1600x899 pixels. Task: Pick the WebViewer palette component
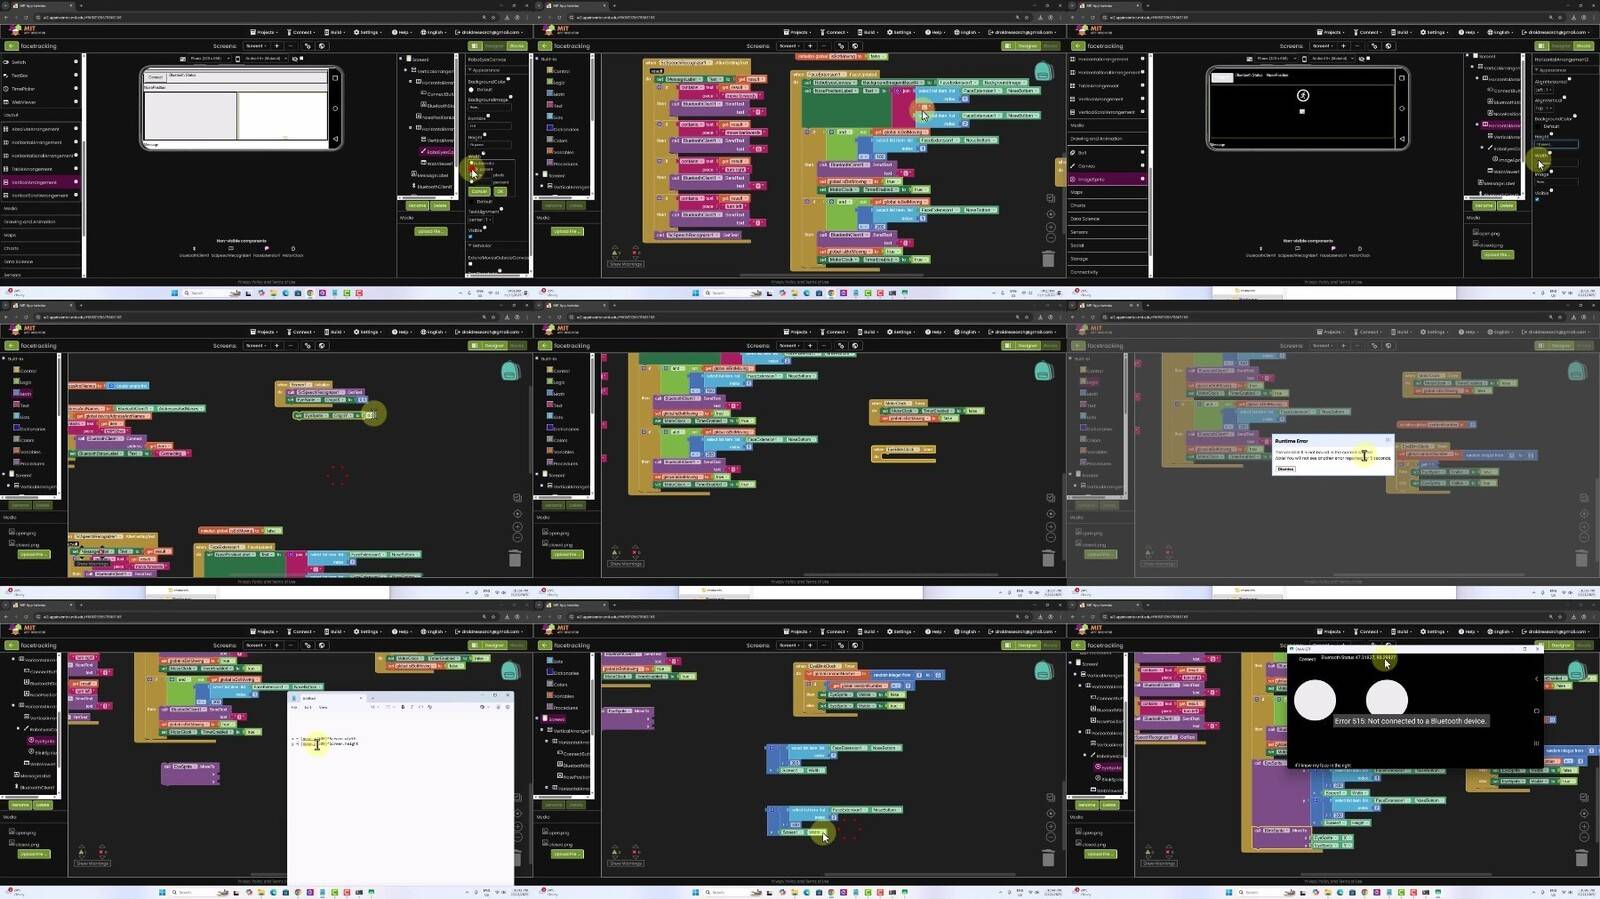40,102
